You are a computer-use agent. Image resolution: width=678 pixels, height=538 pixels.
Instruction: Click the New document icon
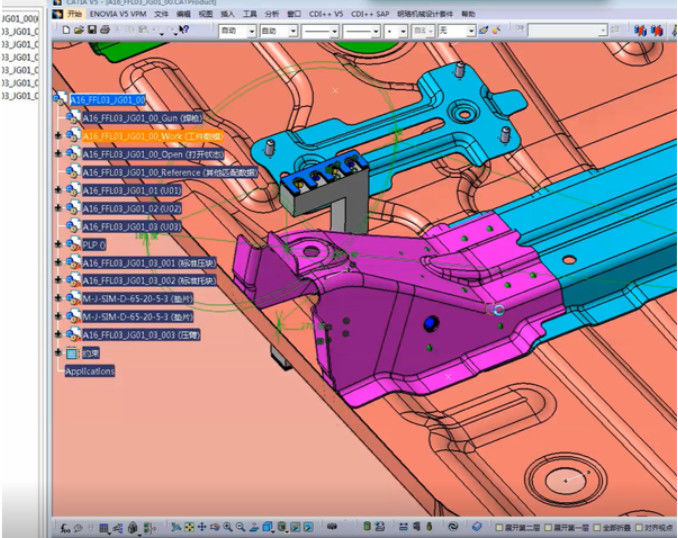[x=66, y=31]
